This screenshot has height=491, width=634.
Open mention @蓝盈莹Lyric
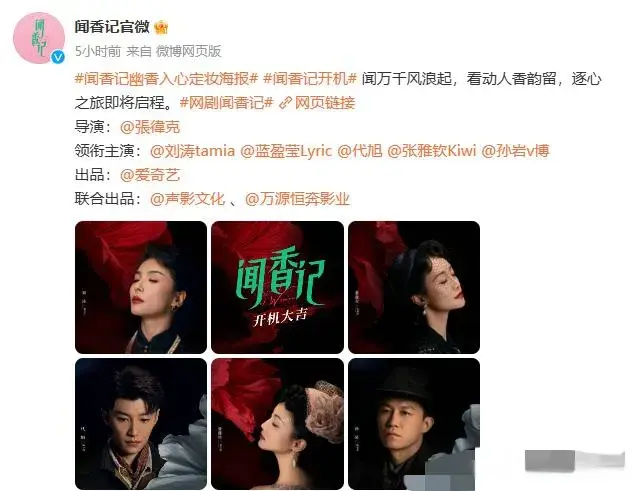click(x=286, y=151)
